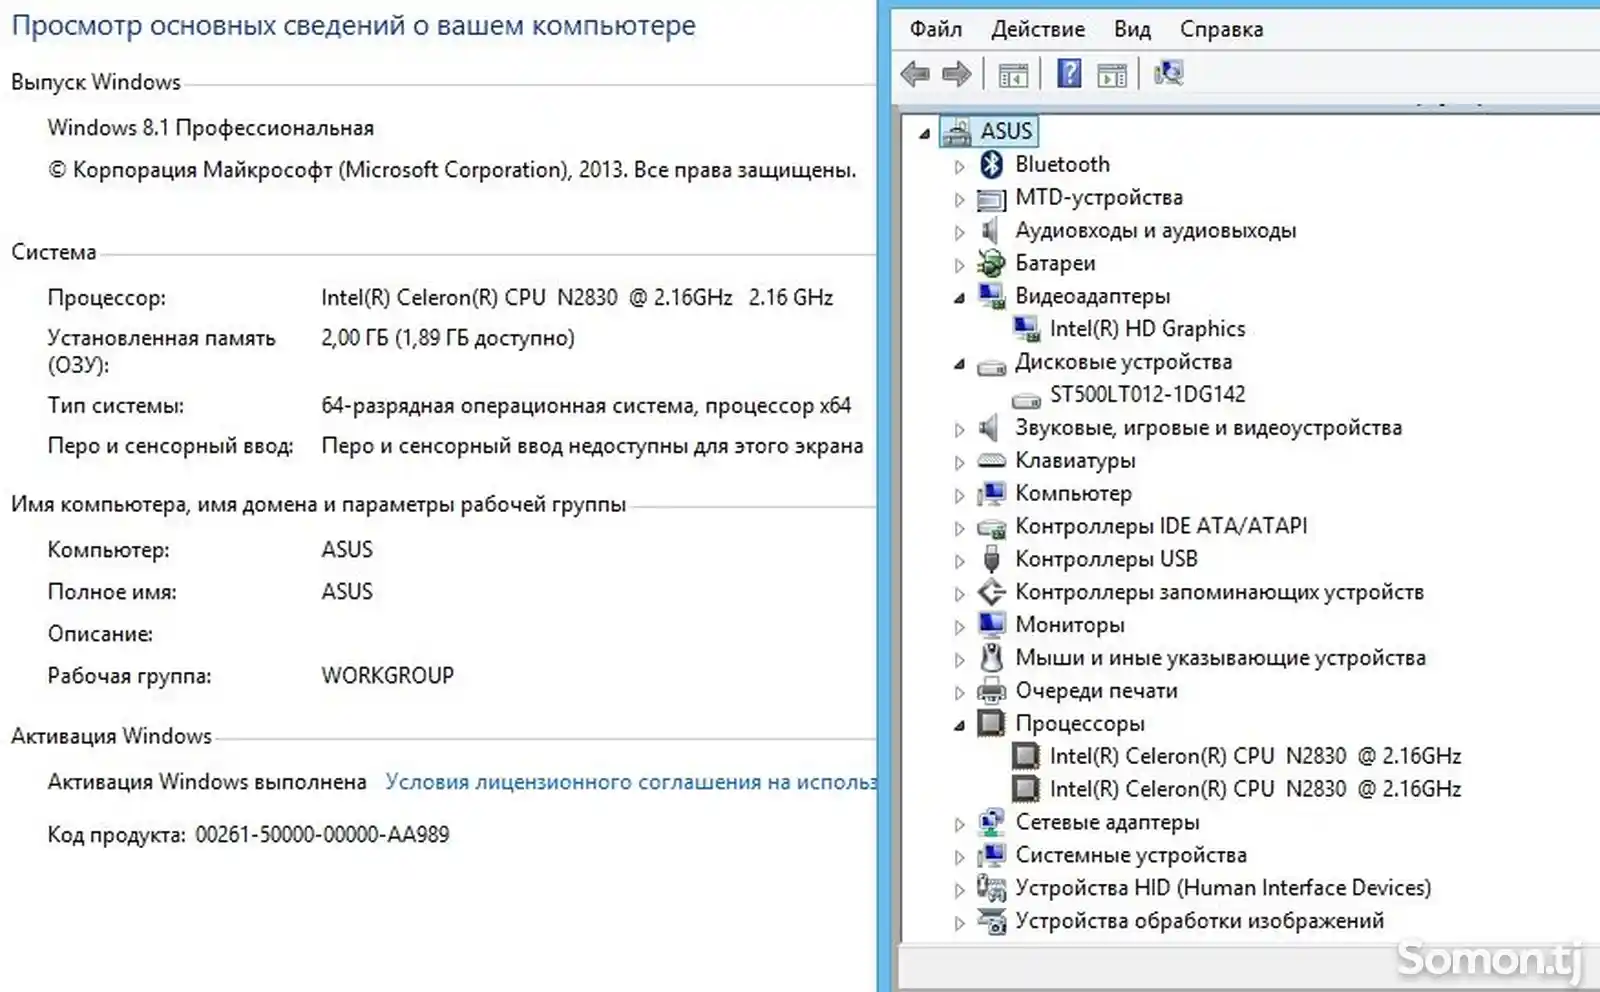Image resolution: width=1600 pixels, height=992 pixels.
Task: Click the ASUS value next to 'Полное имя'
Action: pos(347,591)
